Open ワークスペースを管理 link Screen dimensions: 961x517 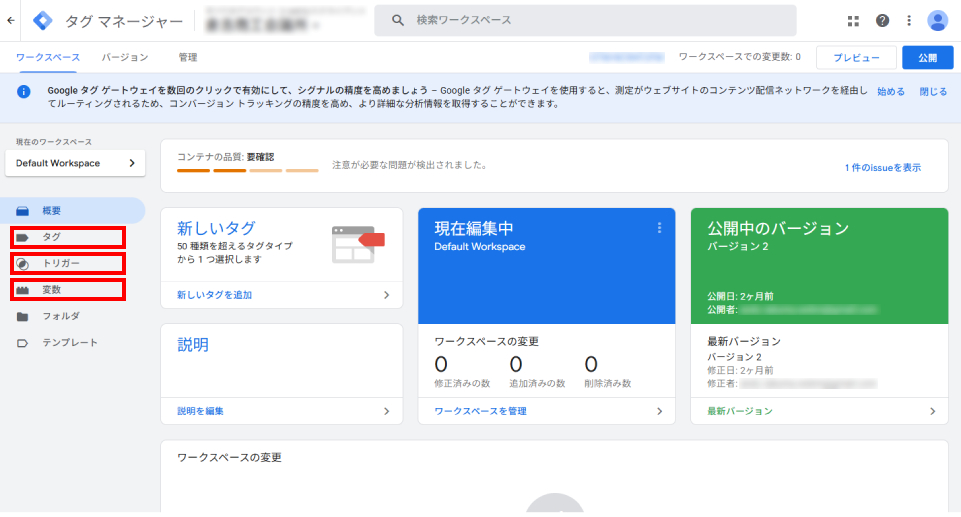pos(480,411)
